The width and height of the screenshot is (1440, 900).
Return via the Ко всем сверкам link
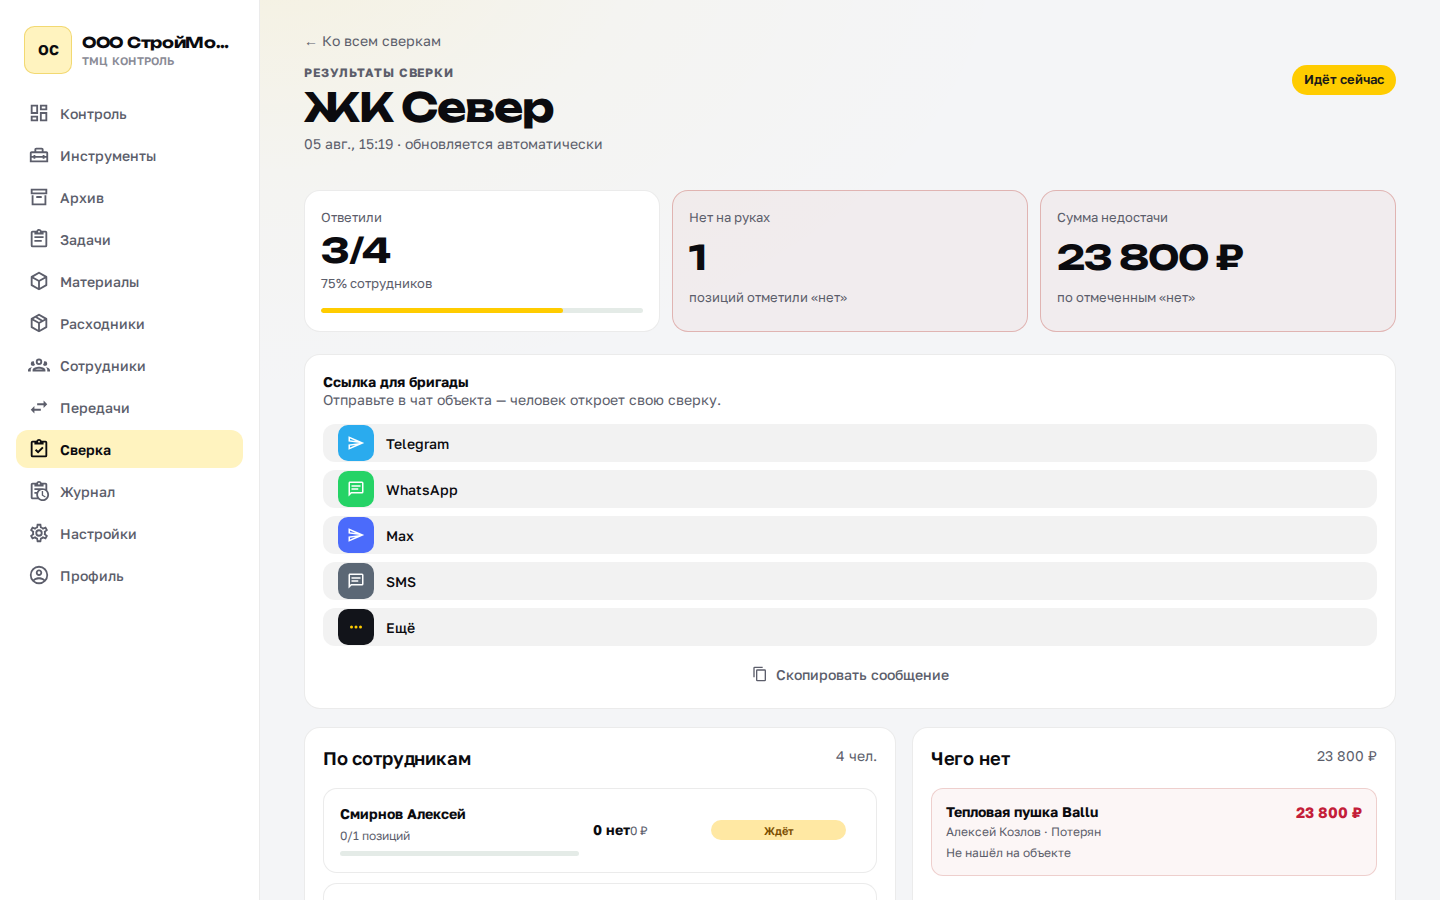[372, 41]
